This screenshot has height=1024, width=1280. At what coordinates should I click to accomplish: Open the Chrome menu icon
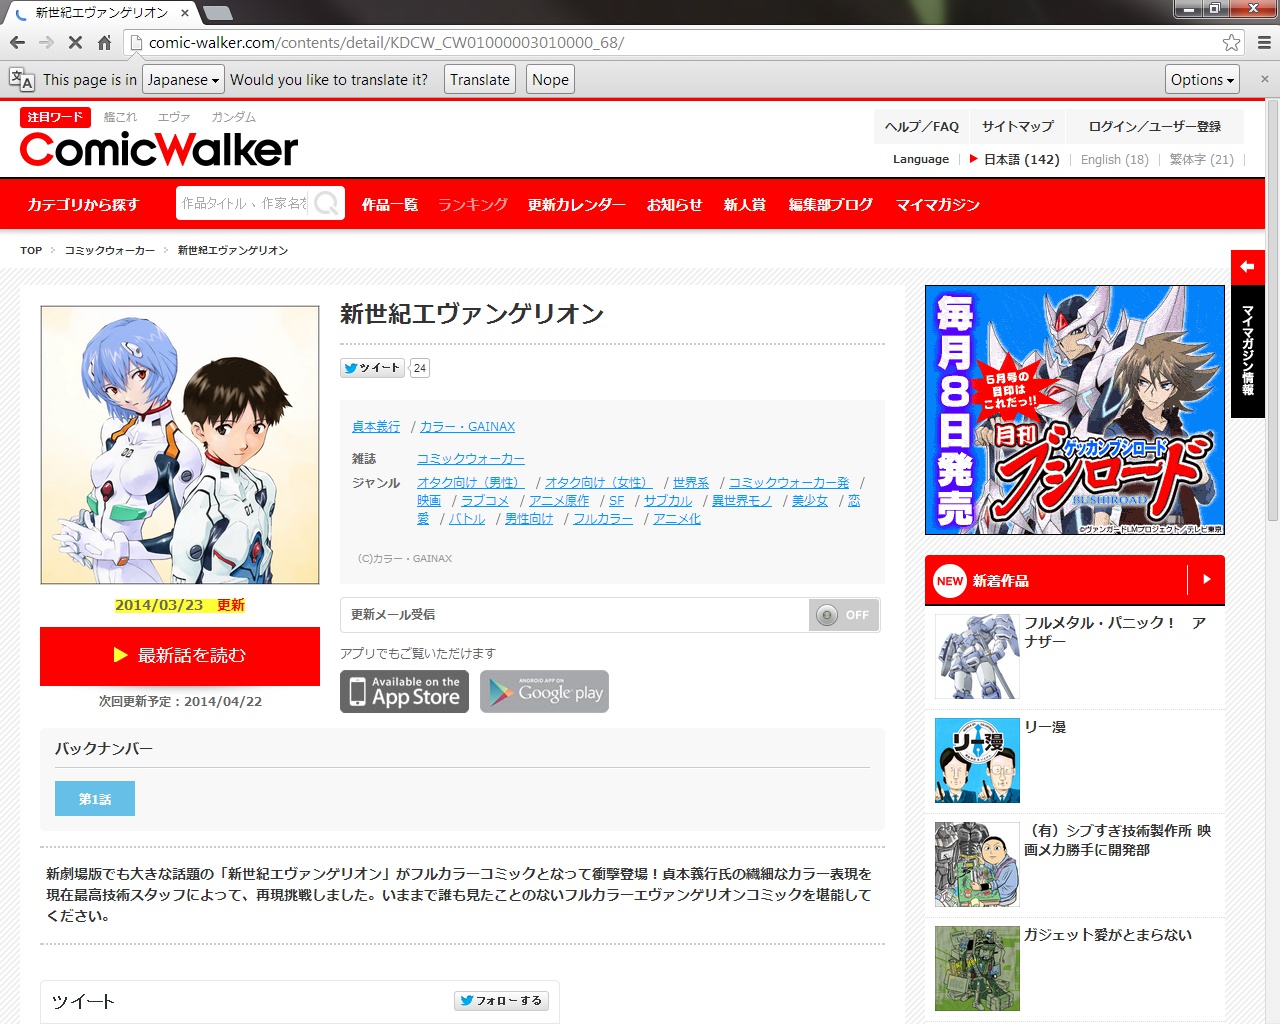pos(1264,42)
